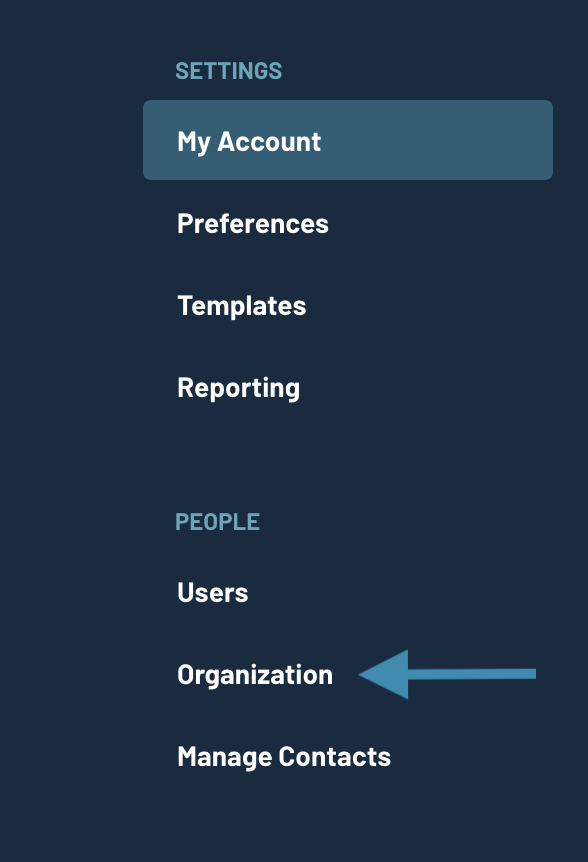Access user list from Users link
Screen dimensions: 588x862
(x=212, y=592)
